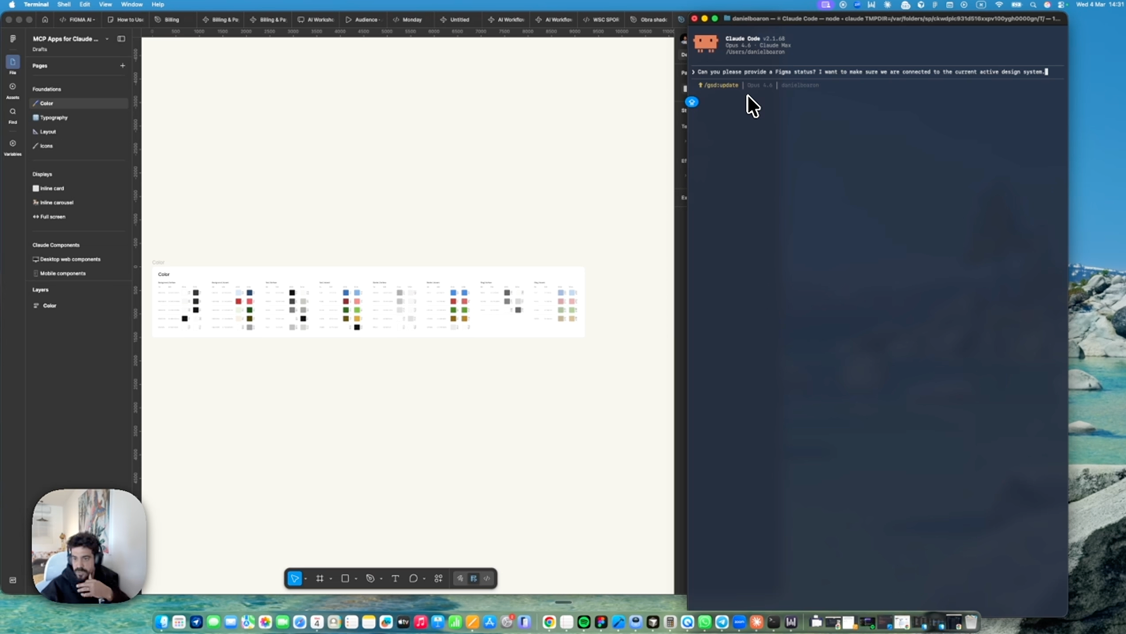Go to Figma home tab icon
1126x634 pixels.
[x=45, y=19]
